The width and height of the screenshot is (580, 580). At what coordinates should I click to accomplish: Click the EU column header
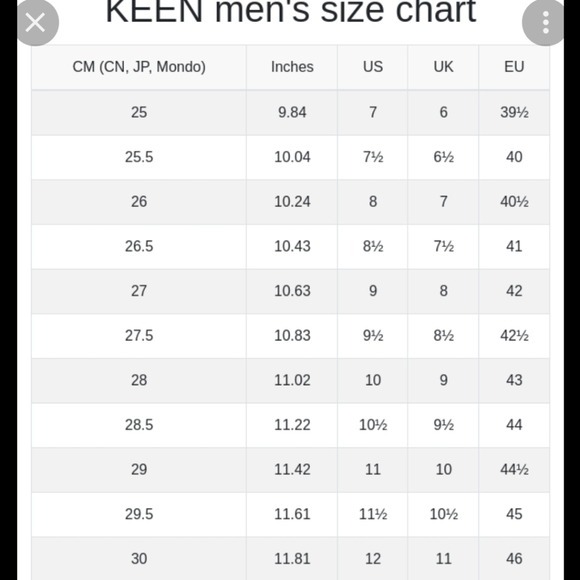click(x=514, y=67)
